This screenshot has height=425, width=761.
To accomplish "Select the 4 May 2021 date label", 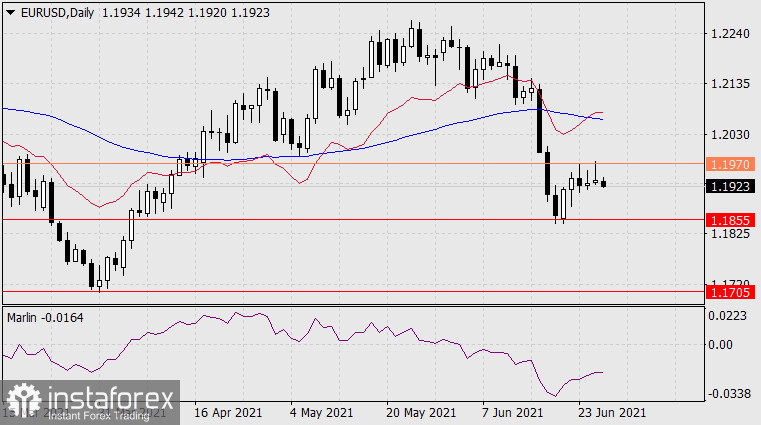I will [x=320, y=412].
